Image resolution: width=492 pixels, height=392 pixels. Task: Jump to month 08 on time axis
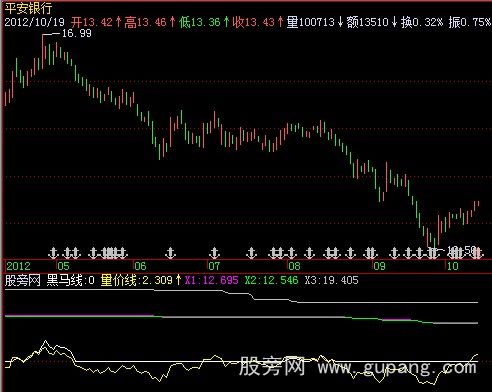tap(294, 266)
